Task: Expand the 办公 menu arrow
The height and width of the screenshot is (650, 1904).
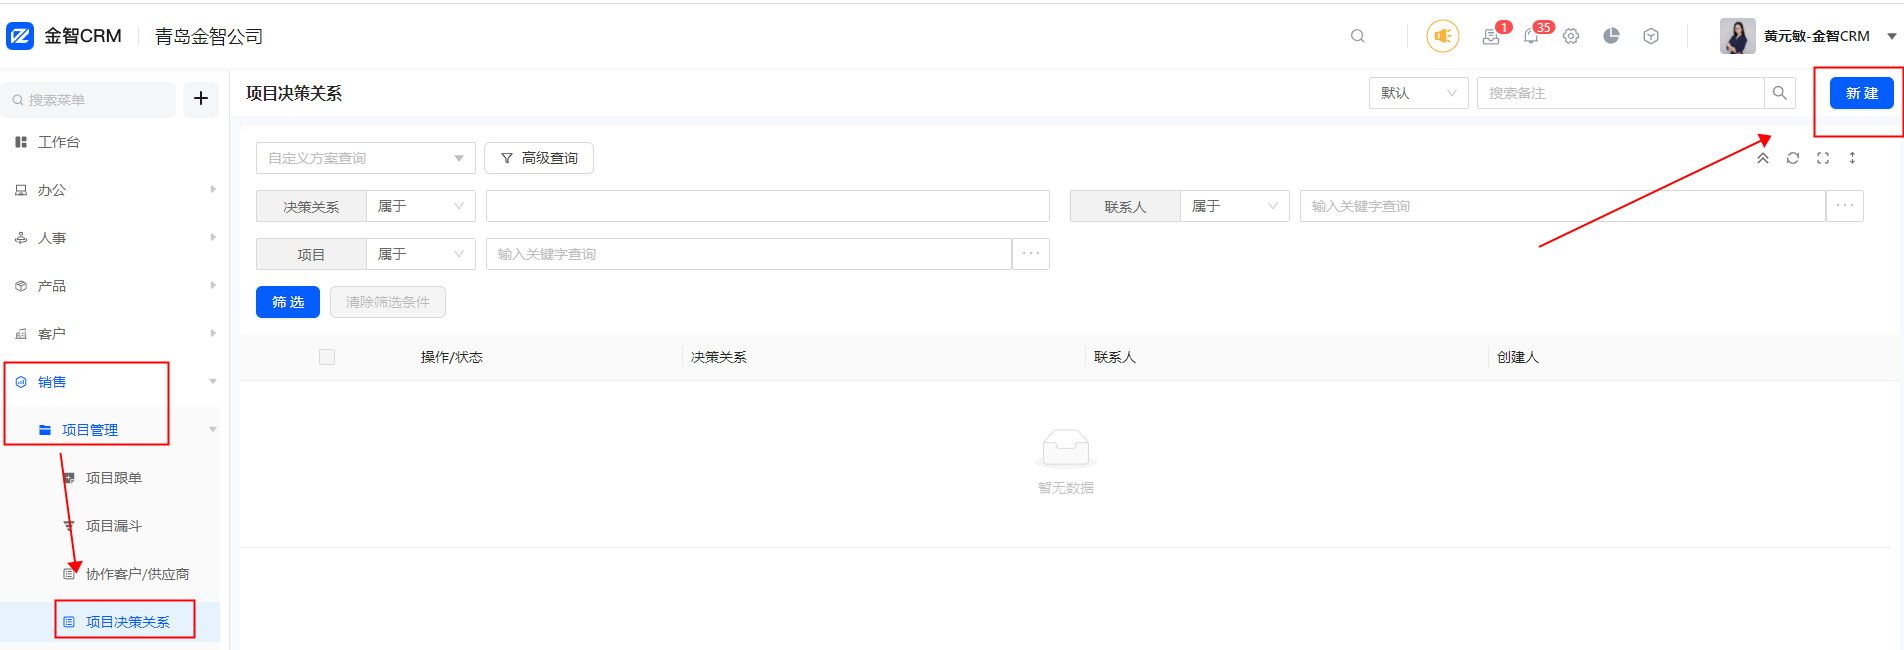Action: click(x=212, y=189)
